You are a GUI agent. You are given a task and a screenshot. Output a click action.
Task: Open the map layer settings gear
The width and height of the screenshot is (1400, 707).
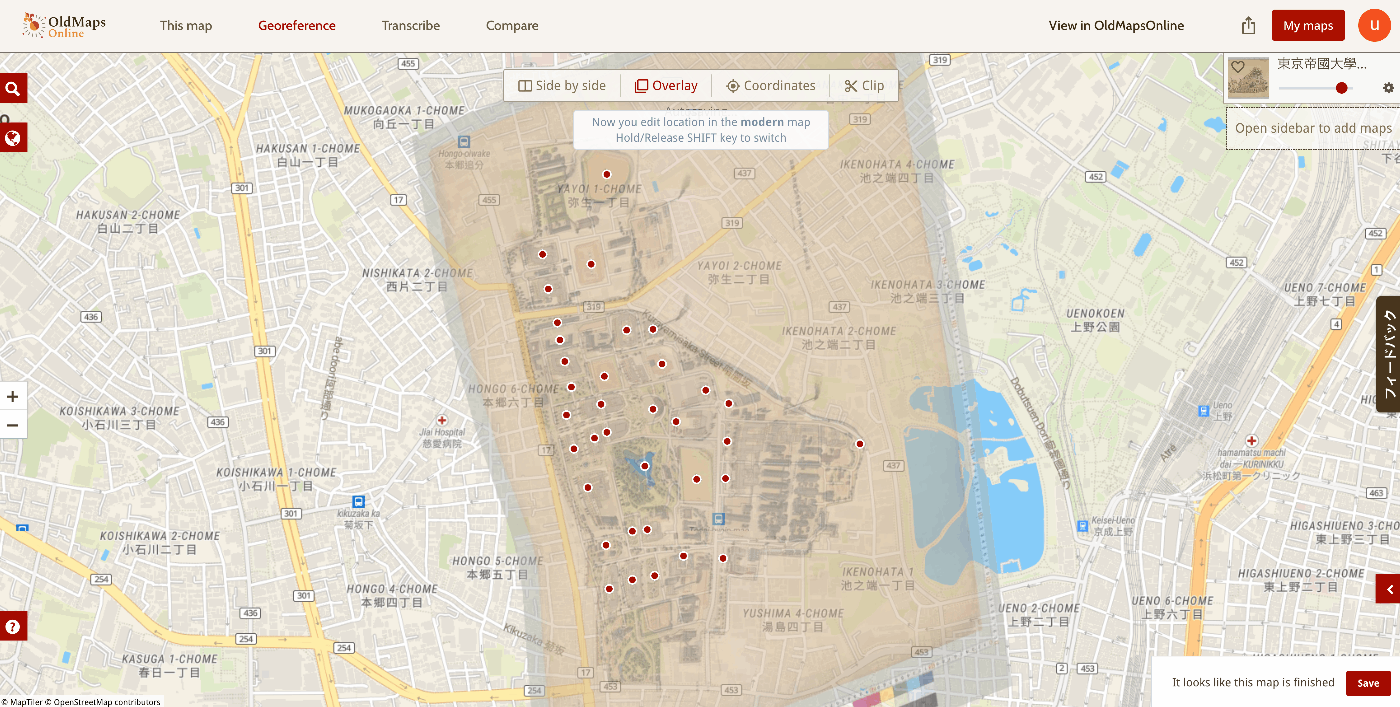(1388, 88)
